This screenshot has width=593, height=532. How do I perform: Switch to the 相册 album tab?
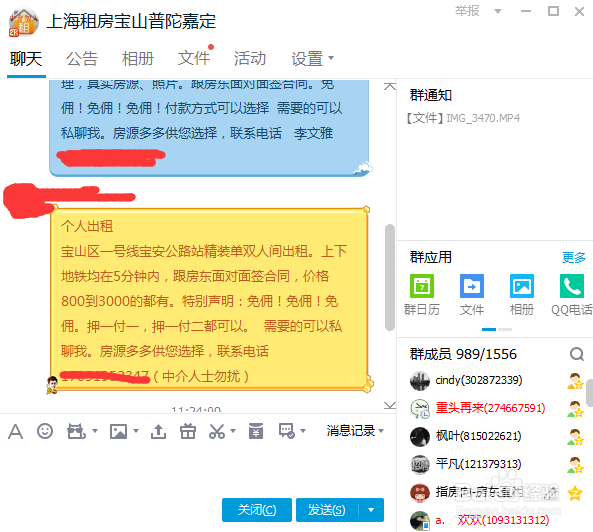click(x=138, y=59)
